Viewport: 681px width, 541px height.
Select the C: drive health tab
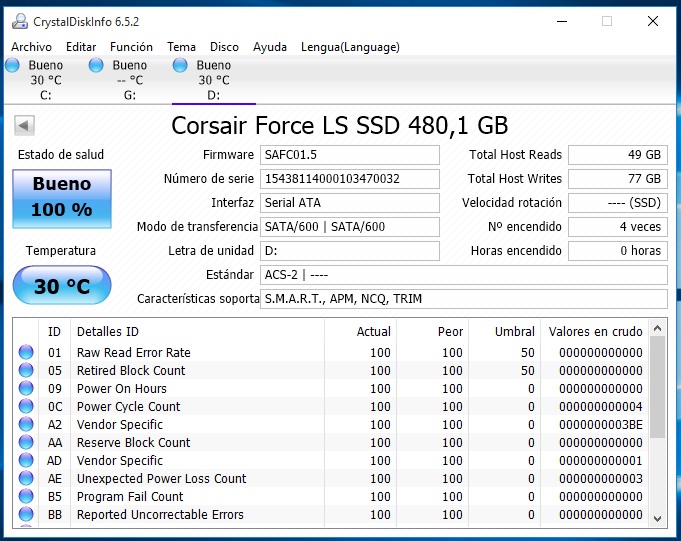tap(45, 80)
